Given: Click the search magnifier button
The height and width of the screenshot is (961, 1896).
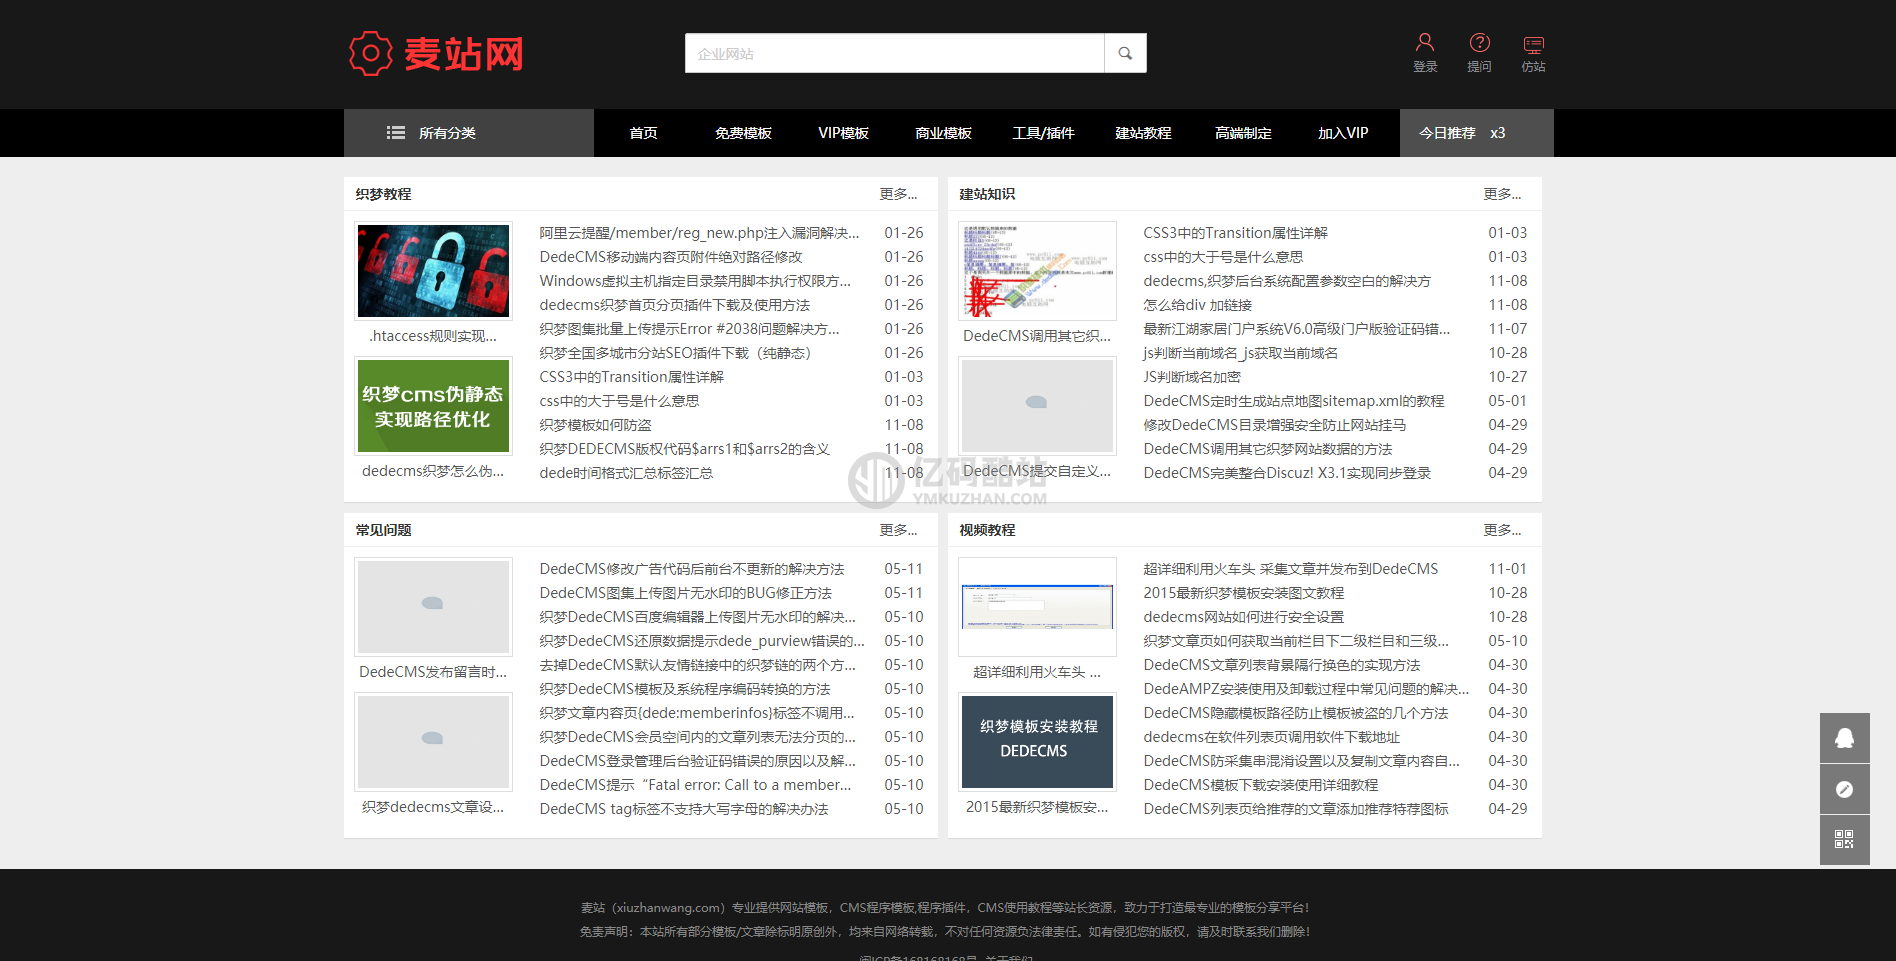Looking at the screenshot, I should pos(1125,54).
